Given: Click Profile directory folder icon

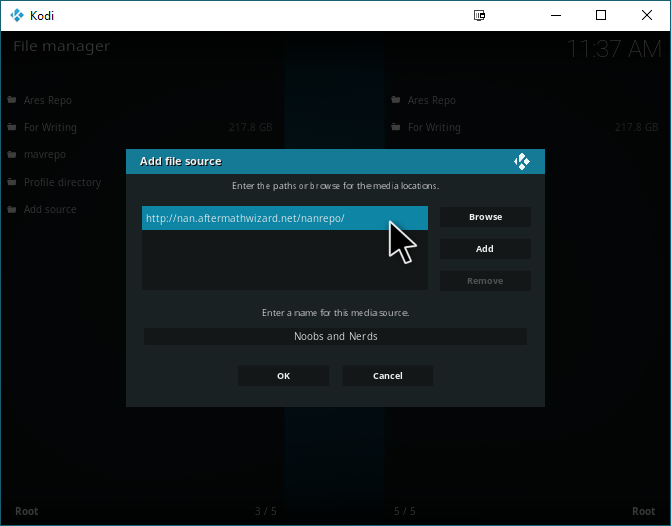Looking at the screenshot, I should click(12, 182).
